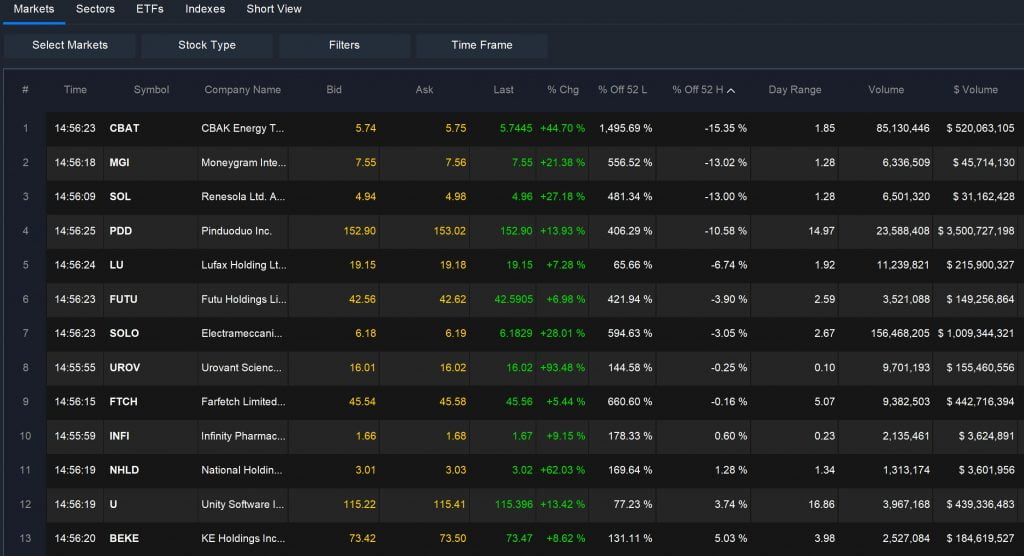Click the SOLO ticker symbol
1024x556 pixels.
124,333
